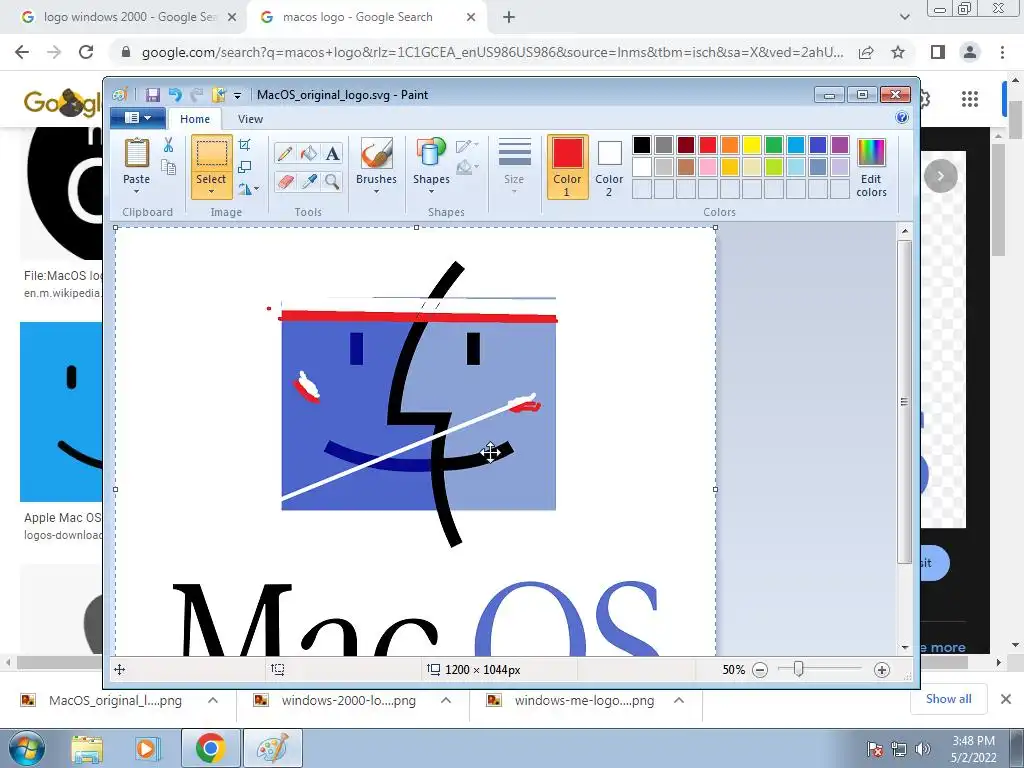Open Windows Explorer from taskbar
Screen dimensions: 1024x768
(x=87, y=748)
